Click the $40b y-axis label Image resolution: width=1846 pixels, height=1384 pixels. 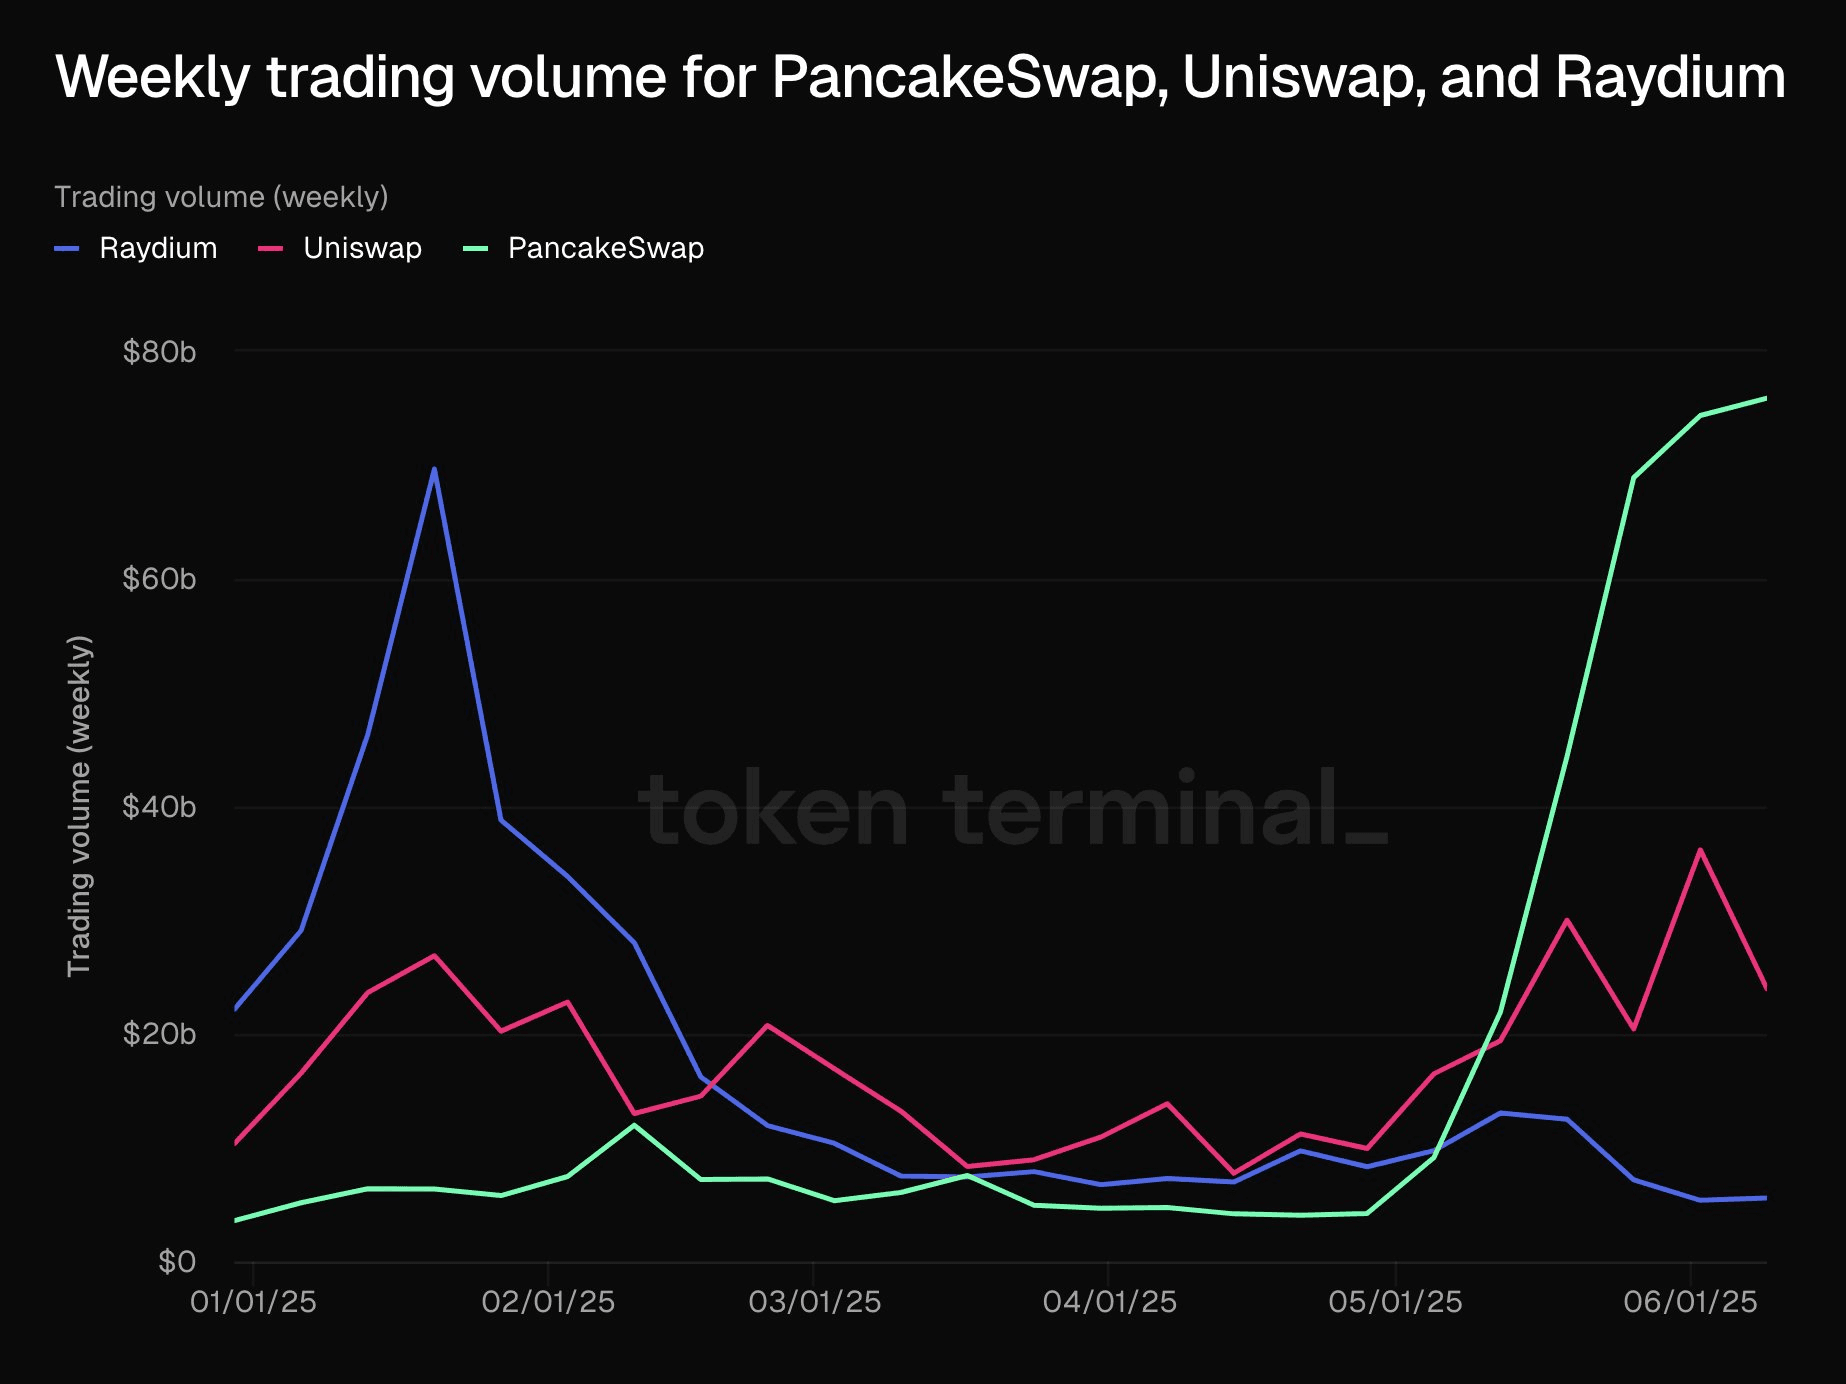point(159,807)
